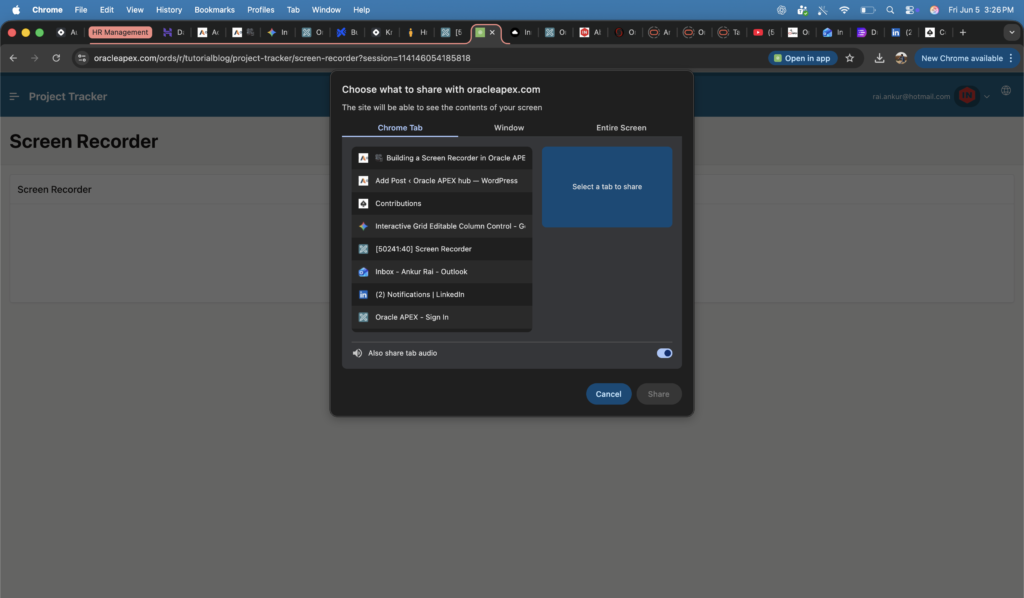Open site information icon in address bar
The height and width of the screenshot is (598, 1024).
[x=82, y=58]
